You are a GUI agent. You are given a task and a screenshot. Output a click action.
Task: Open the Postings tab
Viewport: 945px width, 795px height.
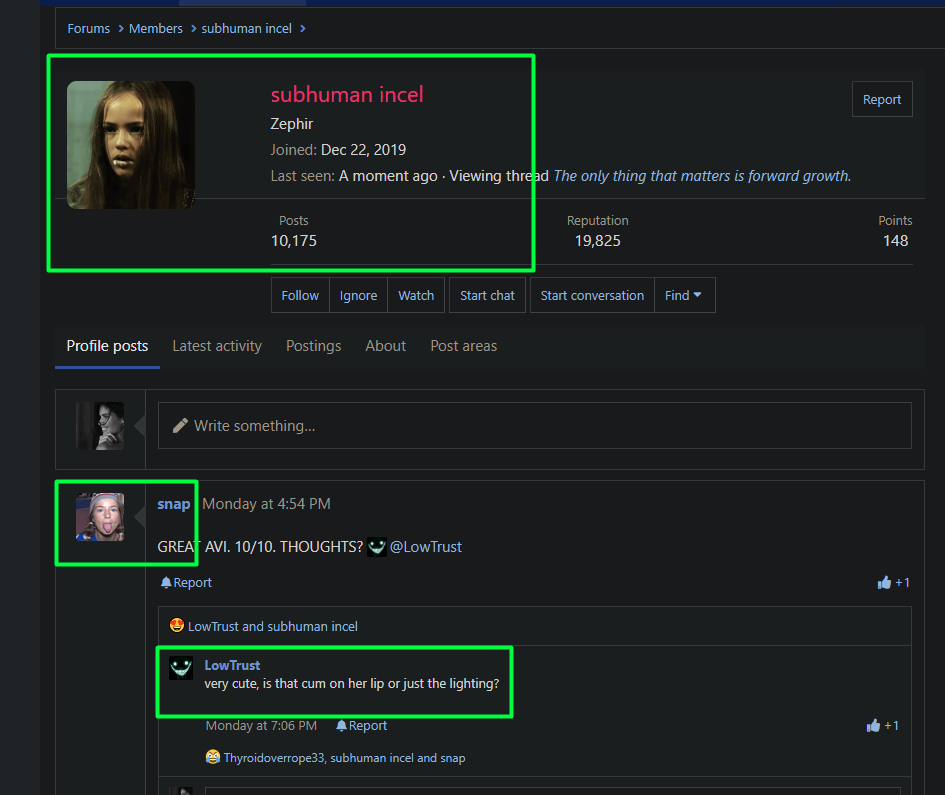313,346
